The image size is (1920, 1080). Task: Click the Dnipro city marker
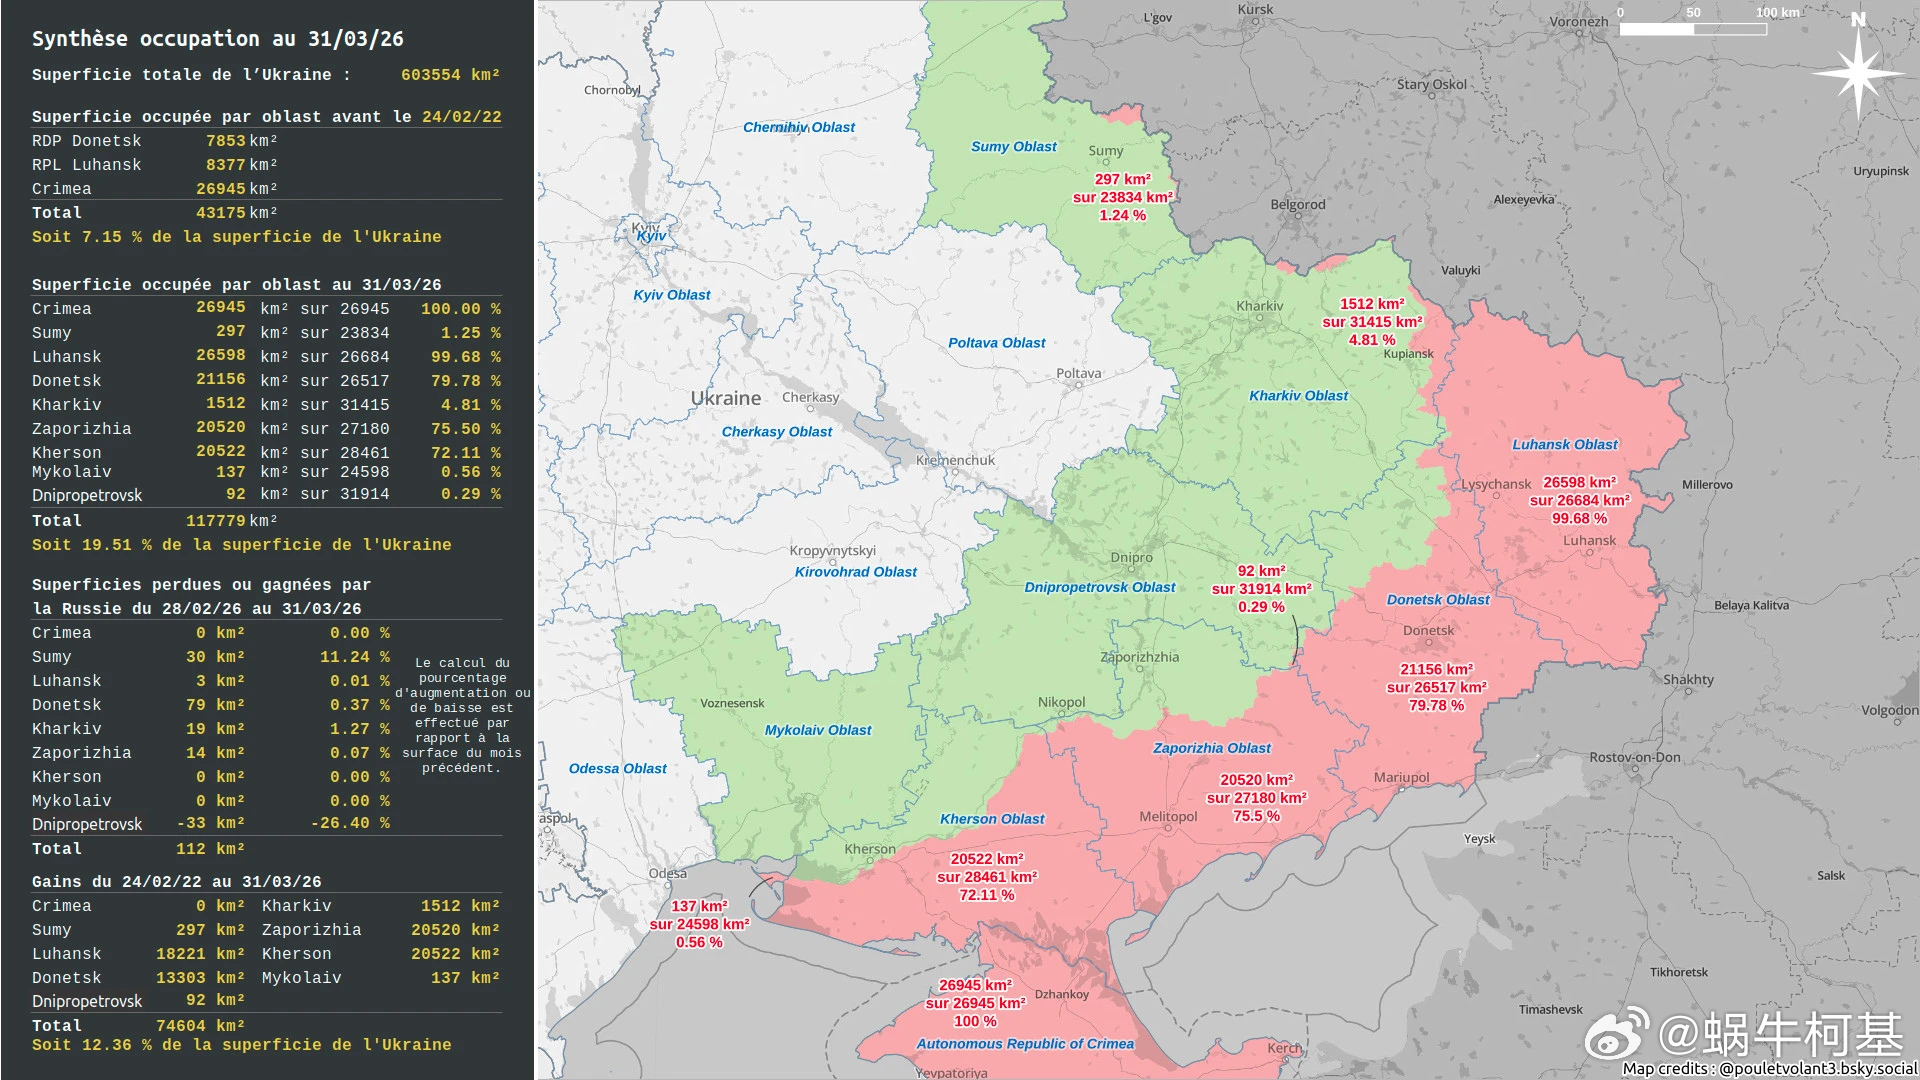1131,570
